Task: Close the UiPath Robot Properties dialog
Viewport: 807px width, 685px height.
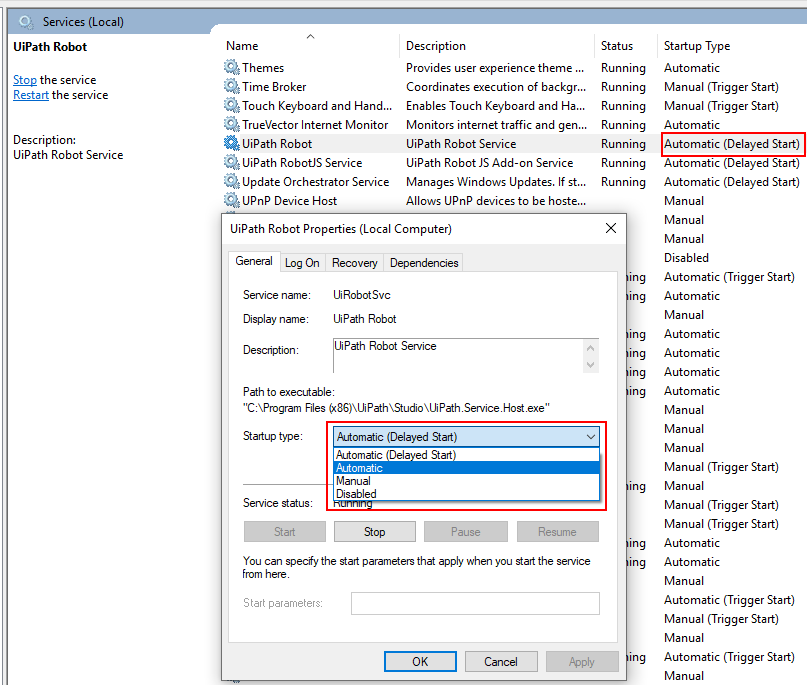Action: [610, 228]
